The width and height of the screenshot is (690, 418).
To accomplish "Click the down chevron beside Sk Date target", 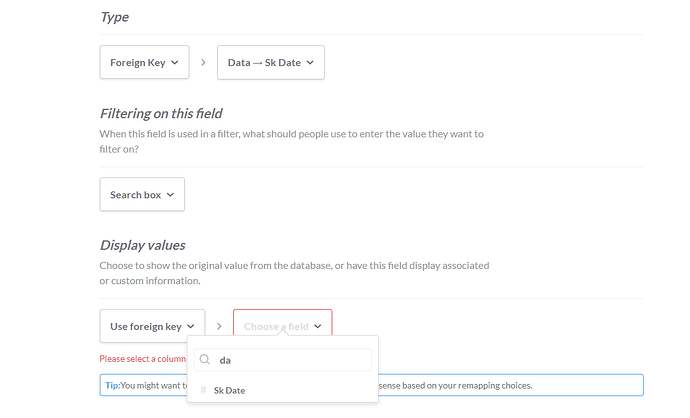I will point(310,62).
